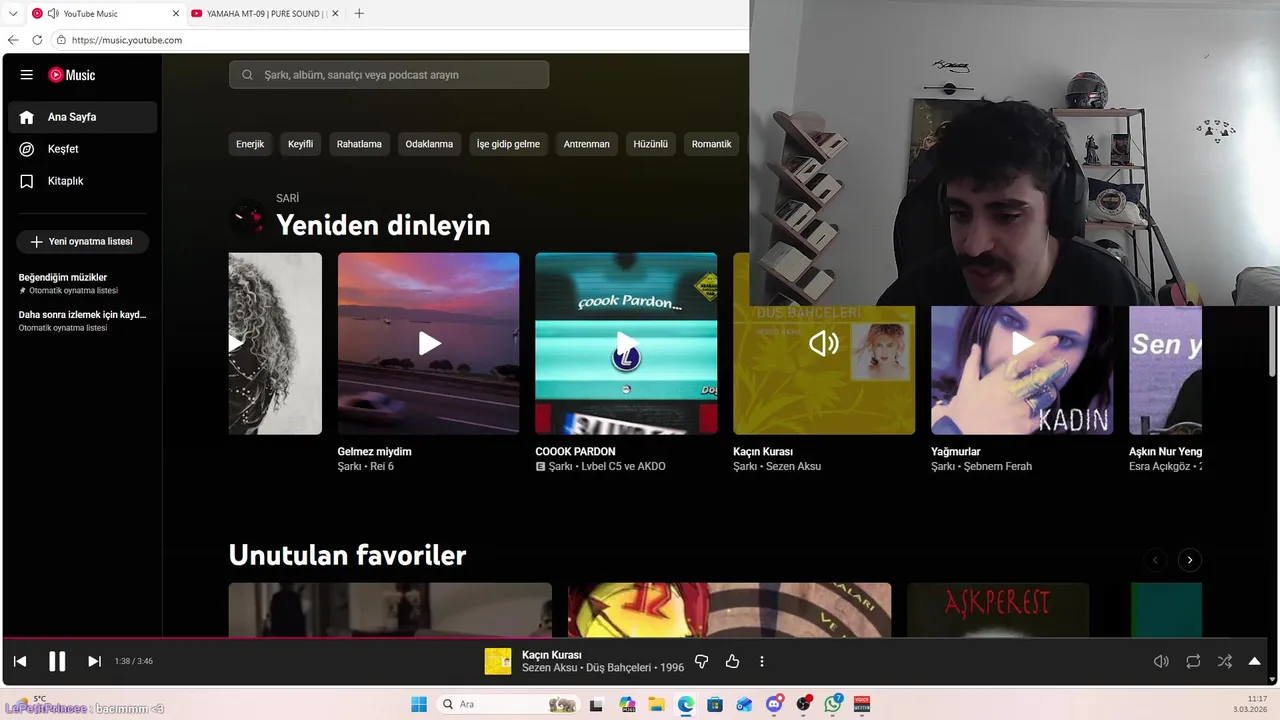The width and height of the screenshot is (1280, 720).
Task: Toggle shuffle in player bar
Action: point(1225,661)
